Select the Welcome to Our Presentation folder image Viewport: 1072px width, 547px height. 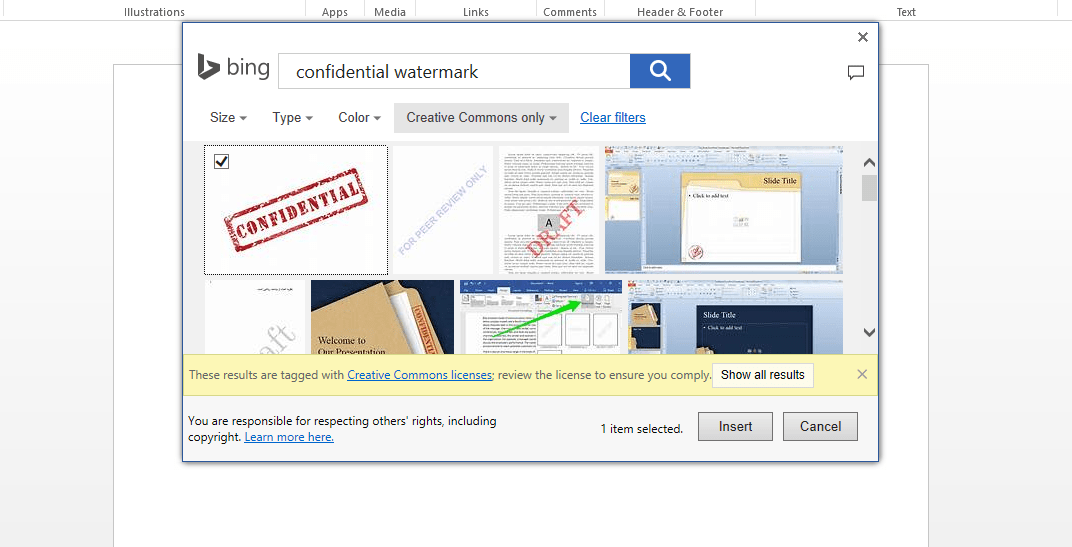click(x=382, y=317)
